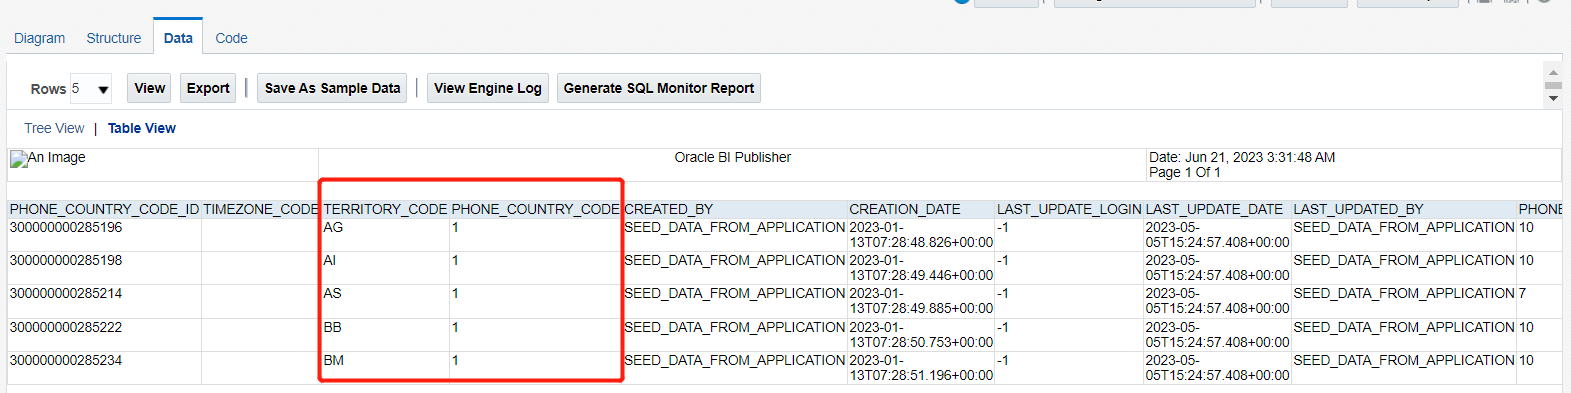Select the Data tab

178,38
